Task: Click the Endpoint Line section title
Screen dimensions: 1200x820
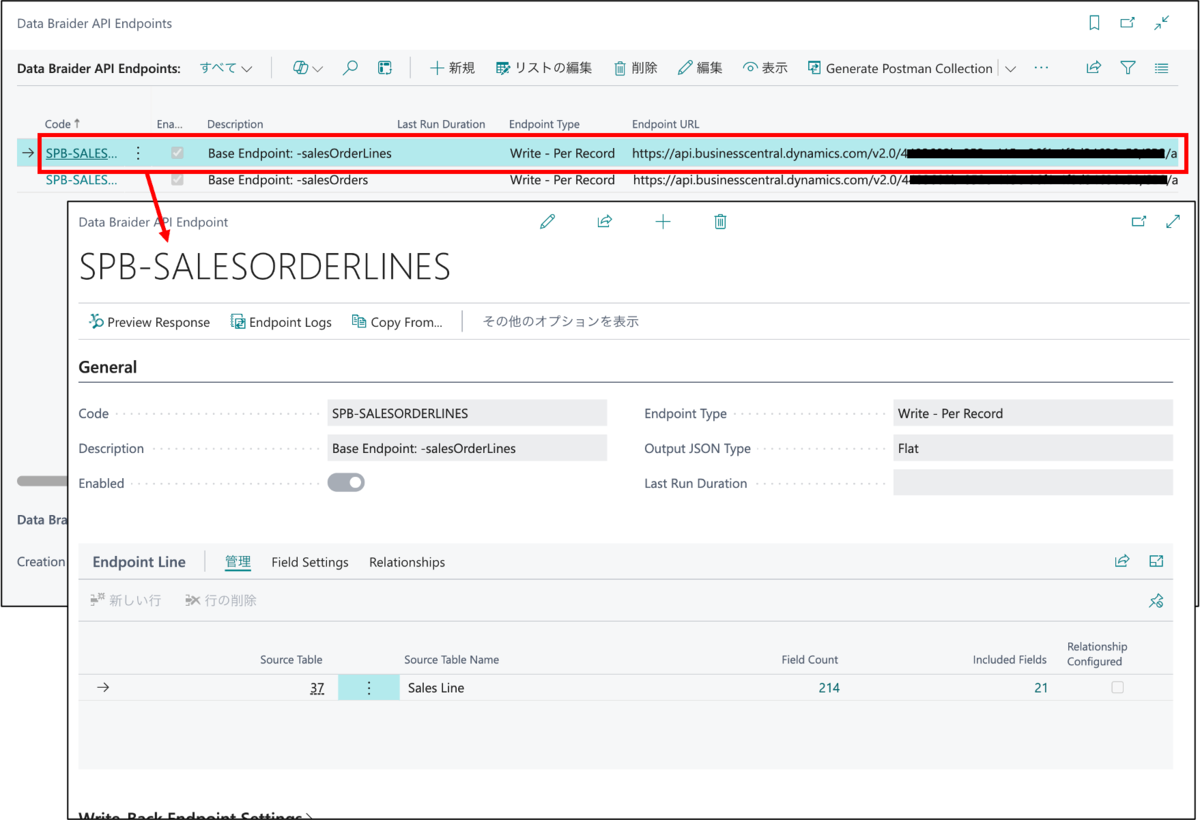Action: [139, 562]
